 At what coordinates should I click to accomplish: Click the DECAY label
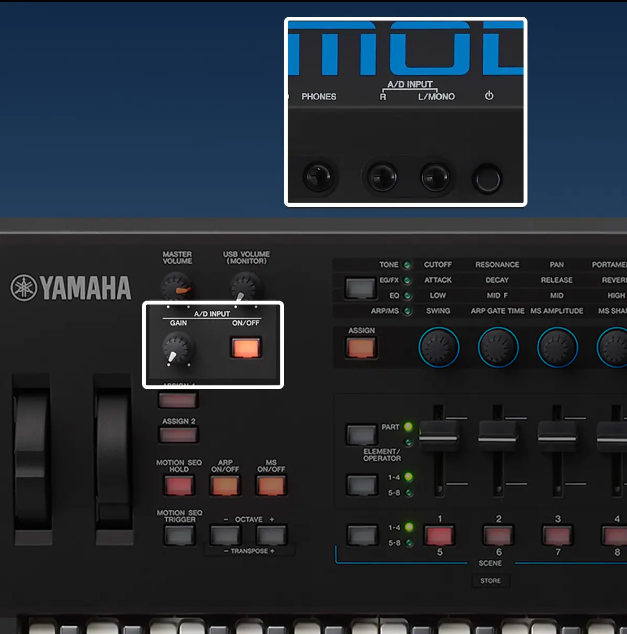tap(497, 280)
